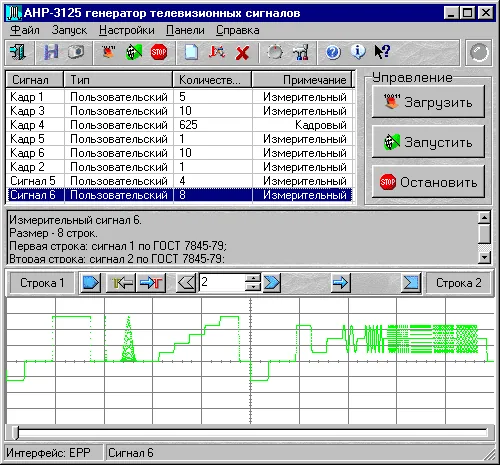
Task: Open the Запуск menu
Action: [x=69, y=30]
